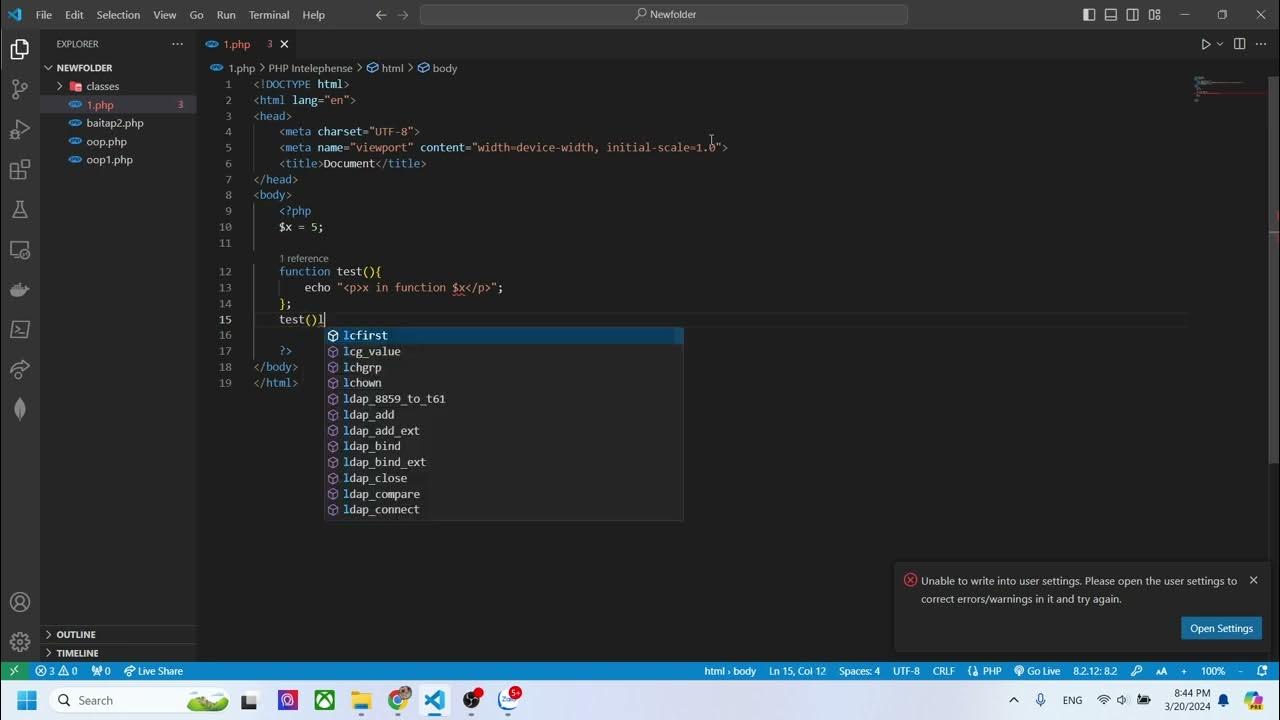The image size is (1280, 720).
Task: Open dropdown next to Run Code button
Action: click(x=1220, y=44)
